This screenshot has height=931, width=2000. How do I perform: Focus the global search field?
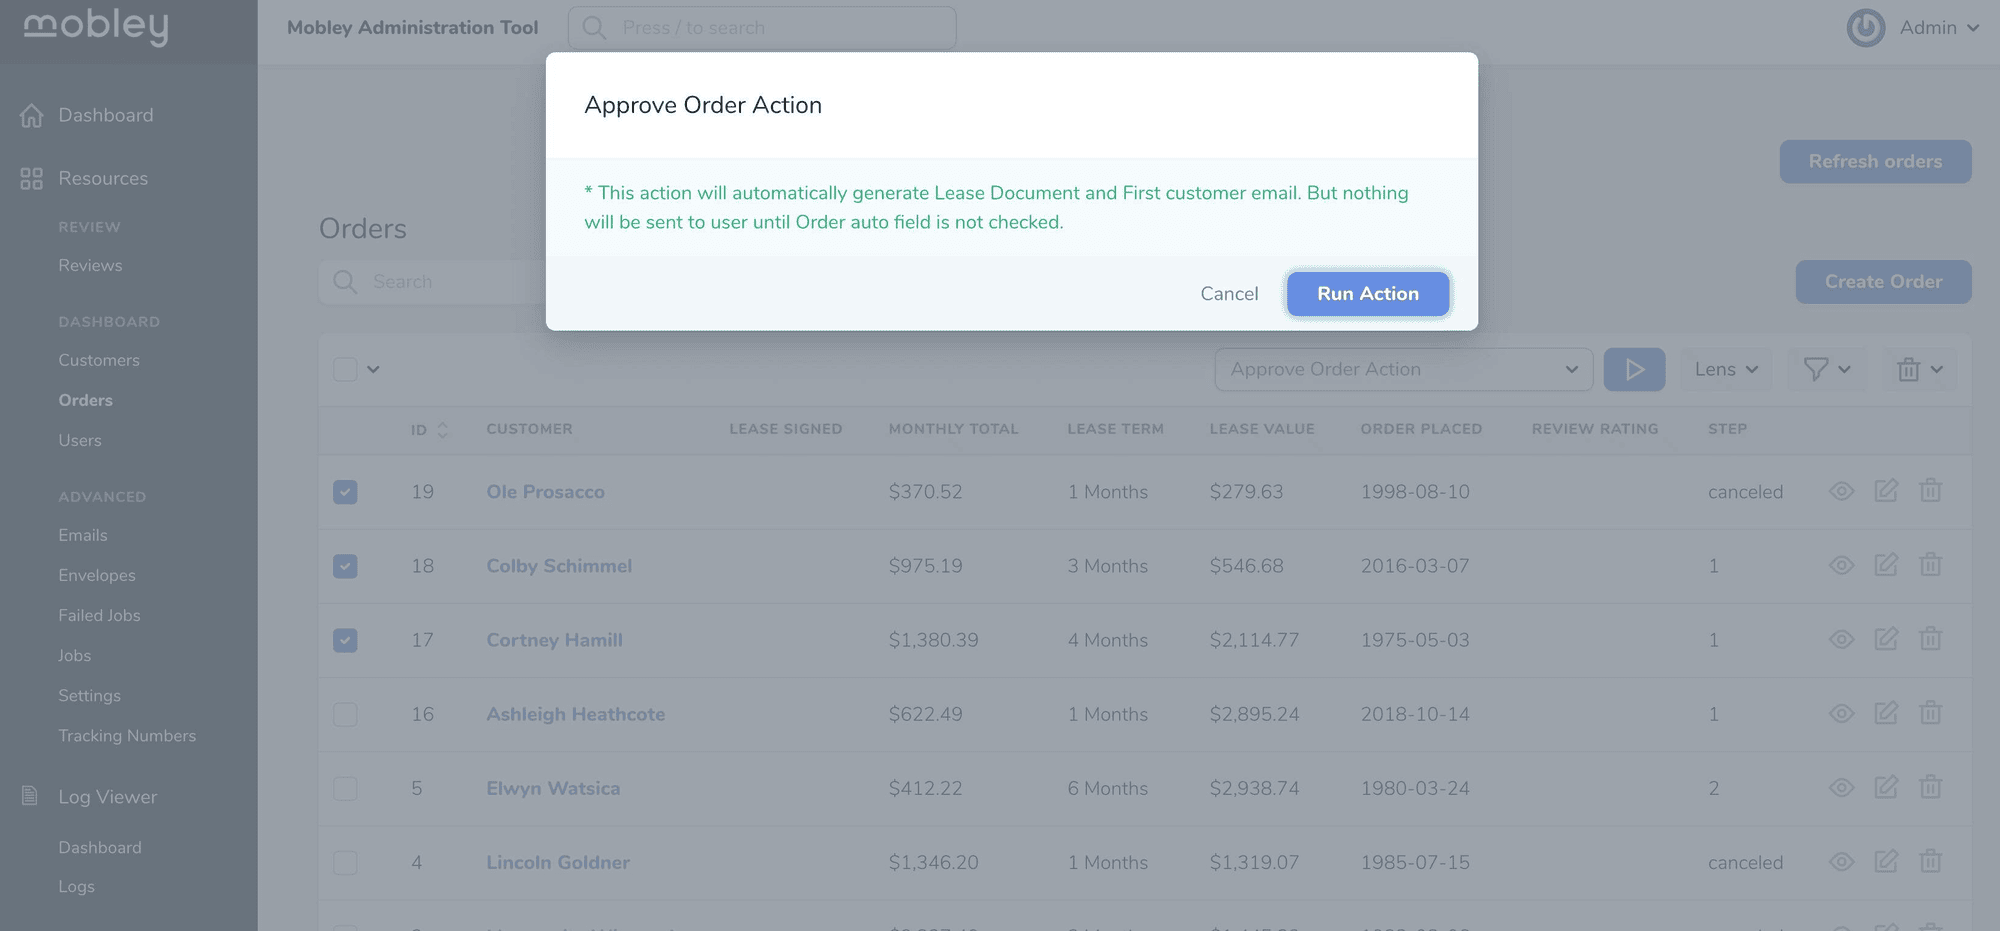pyautogui.click(x=762, y=28)
